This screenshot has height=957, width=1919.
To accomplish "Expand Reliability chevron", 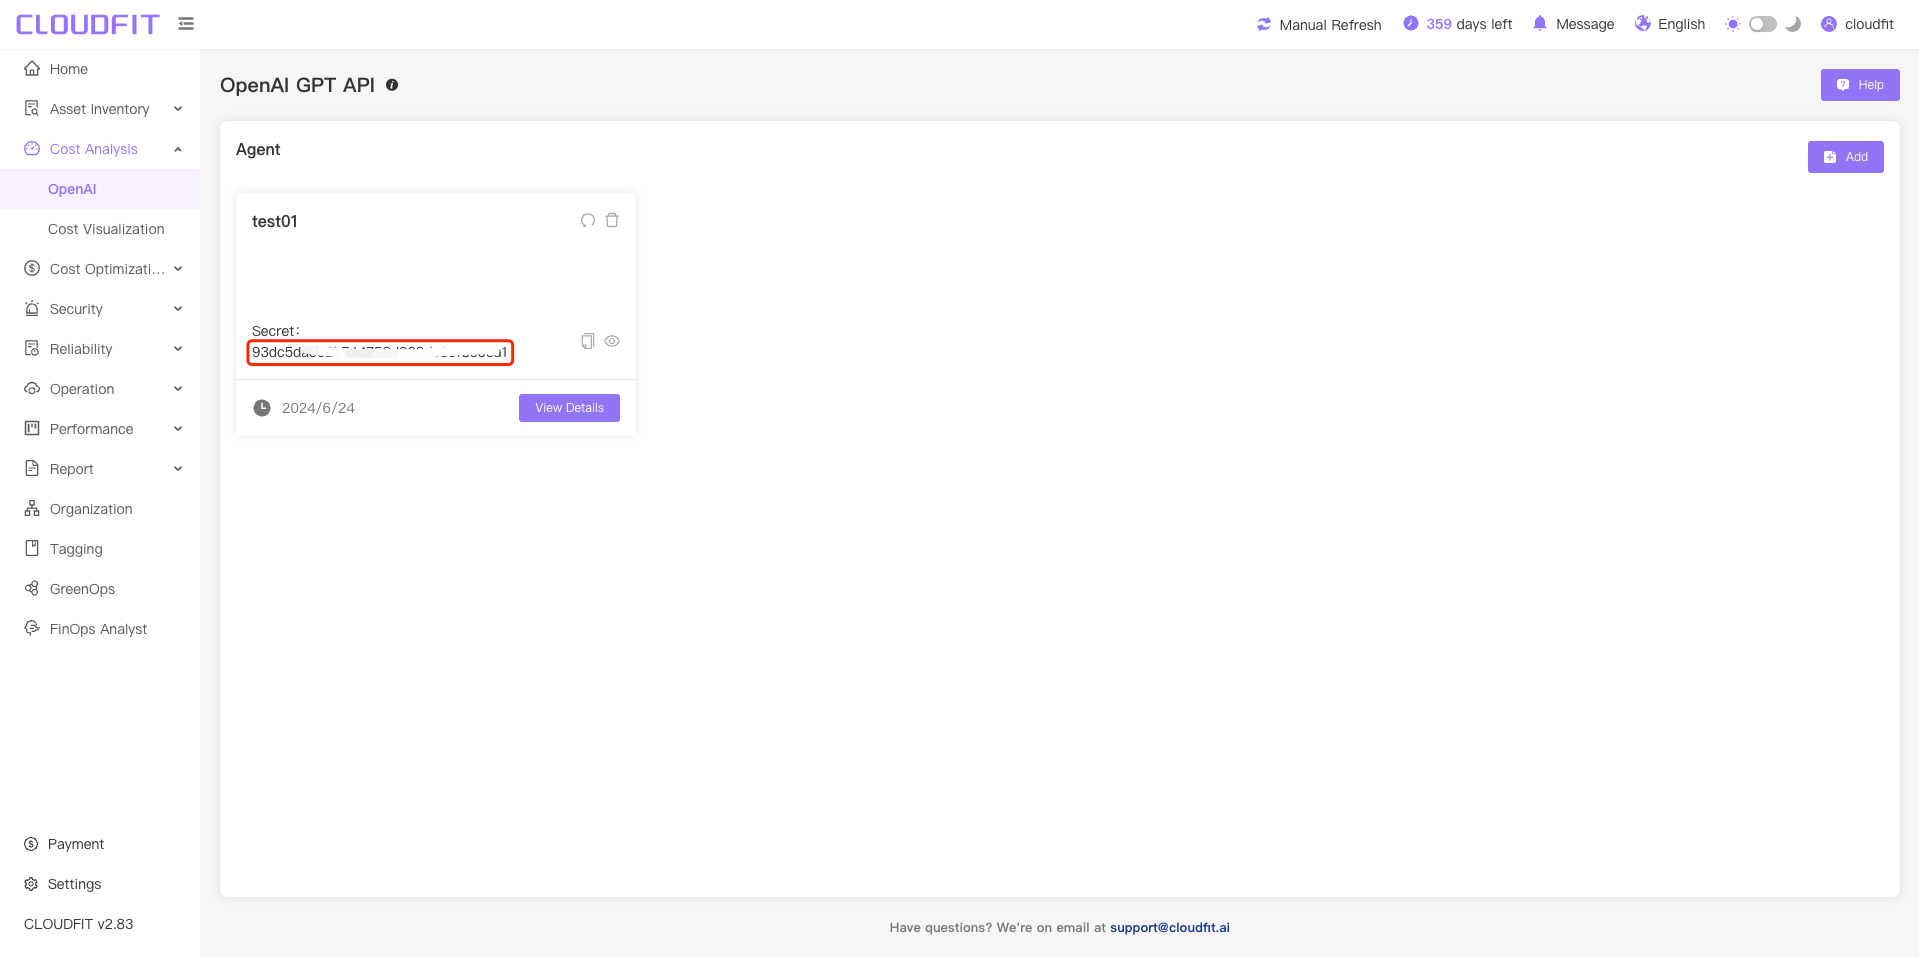I will point(178,349).
